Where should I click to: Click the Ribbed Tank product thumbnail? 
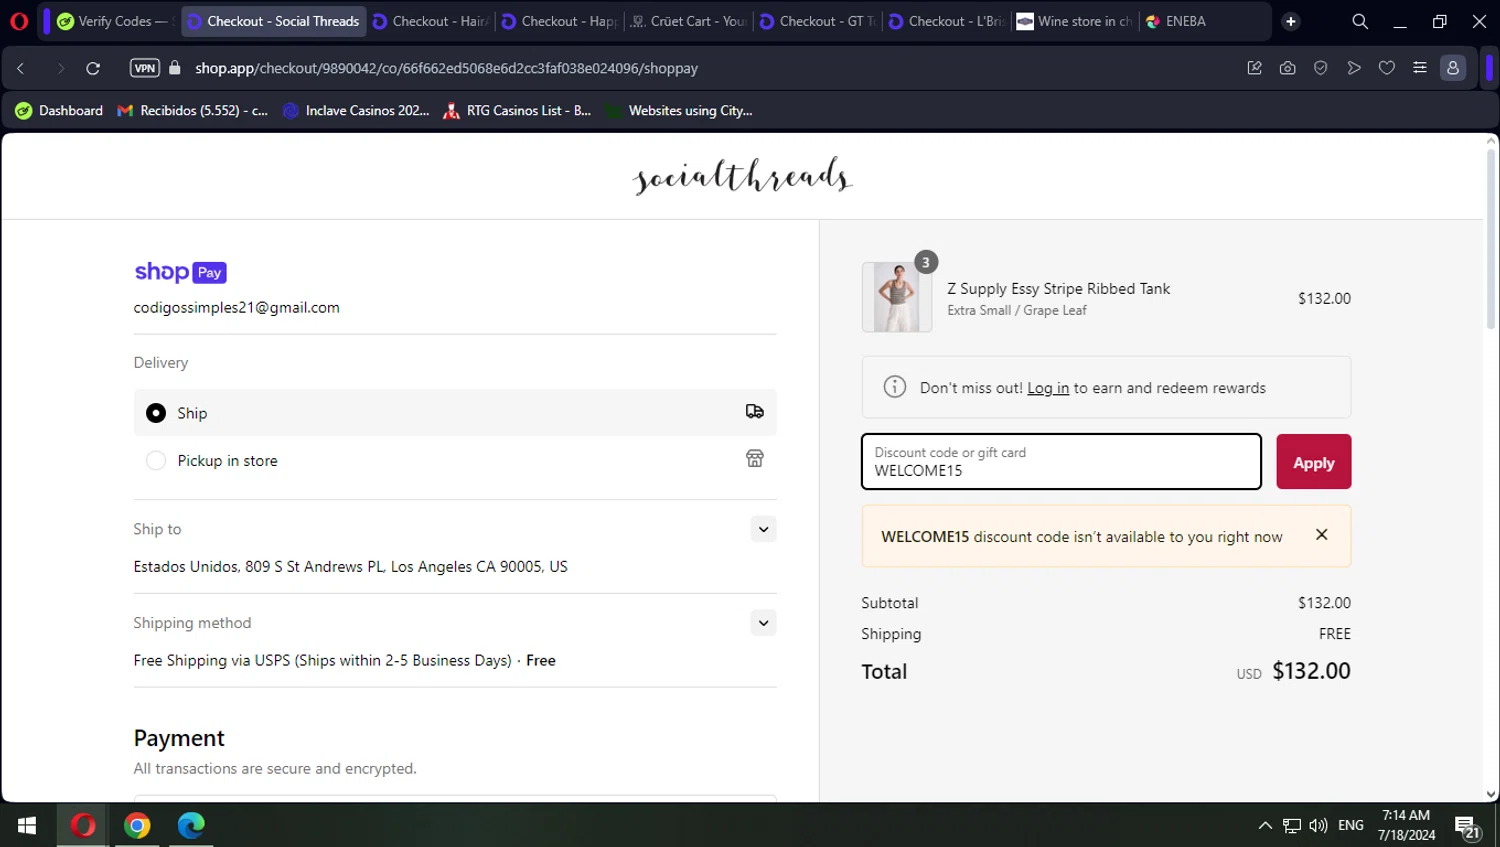click(x=897, y=297)
